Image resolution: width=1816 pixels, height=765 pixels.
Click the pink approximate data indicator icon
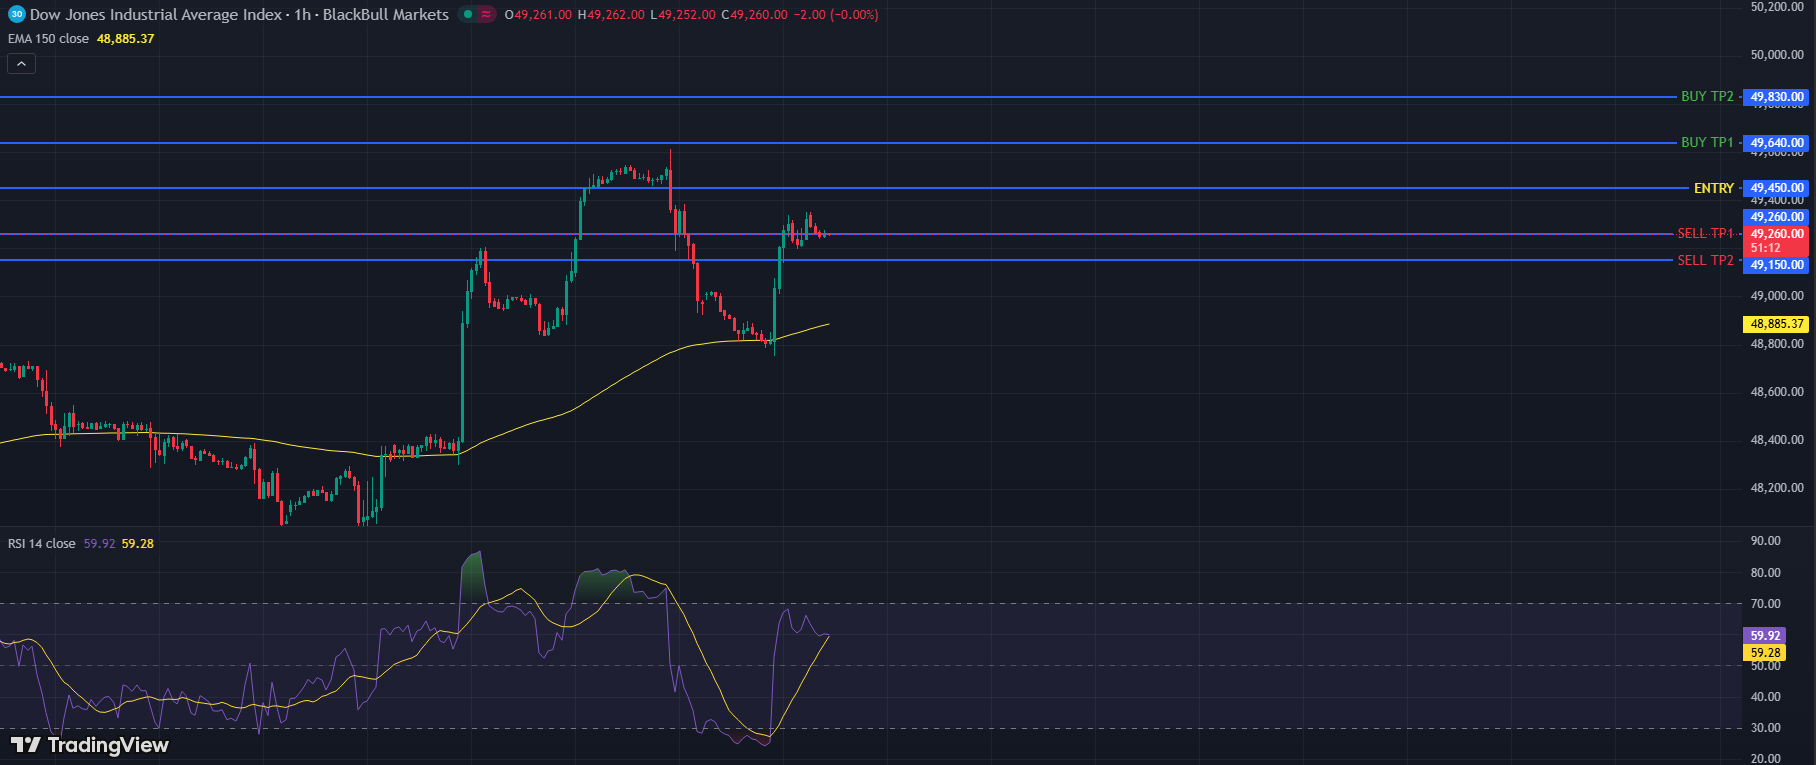pos(486,15)
